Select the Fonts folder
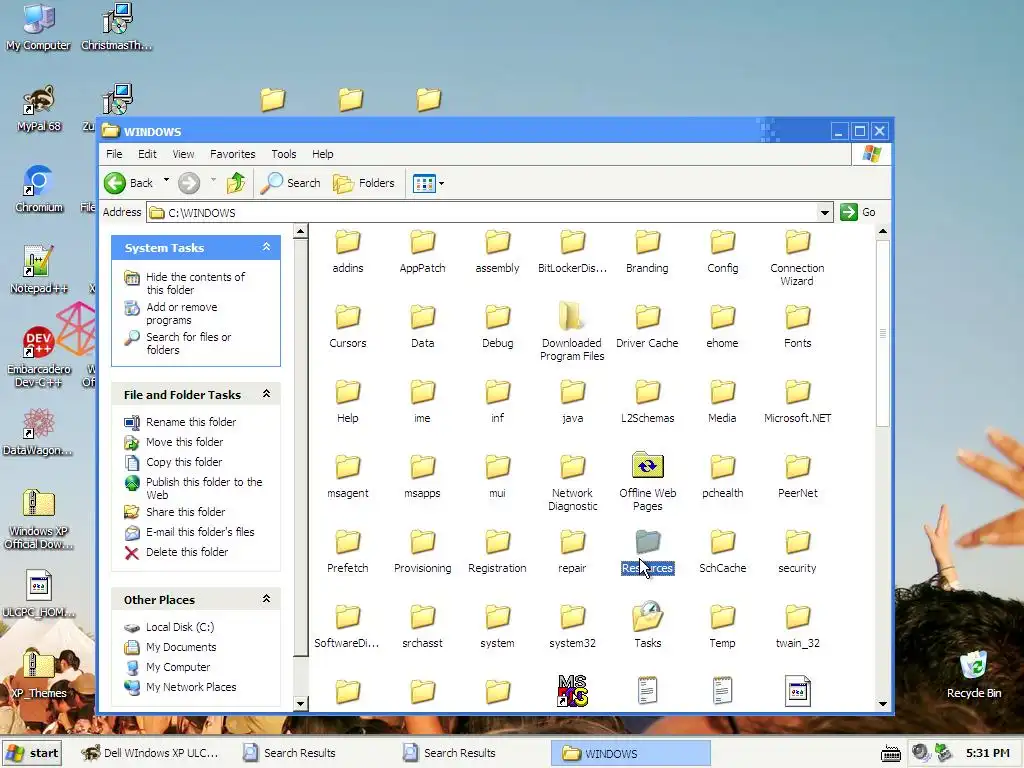This screenshot has height=768, width=1024. 797,327
